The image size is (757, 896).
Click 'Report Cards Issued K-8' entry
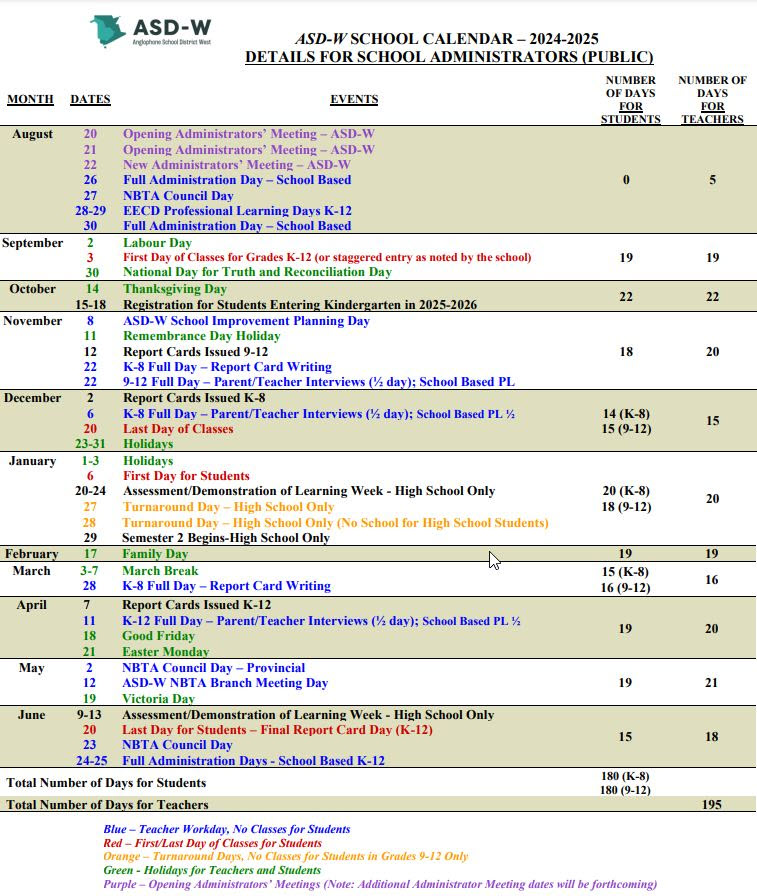[x=194, y=398]
